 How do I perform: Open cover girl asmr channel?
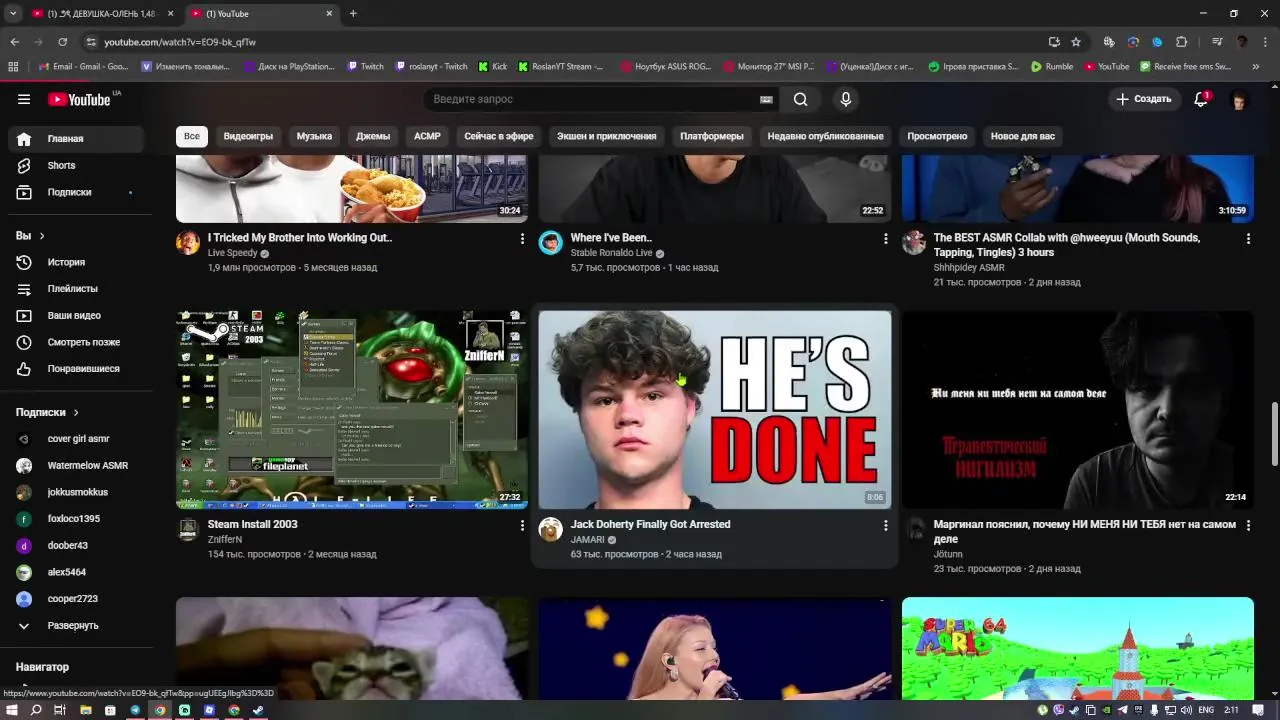(x=78, y=439)
